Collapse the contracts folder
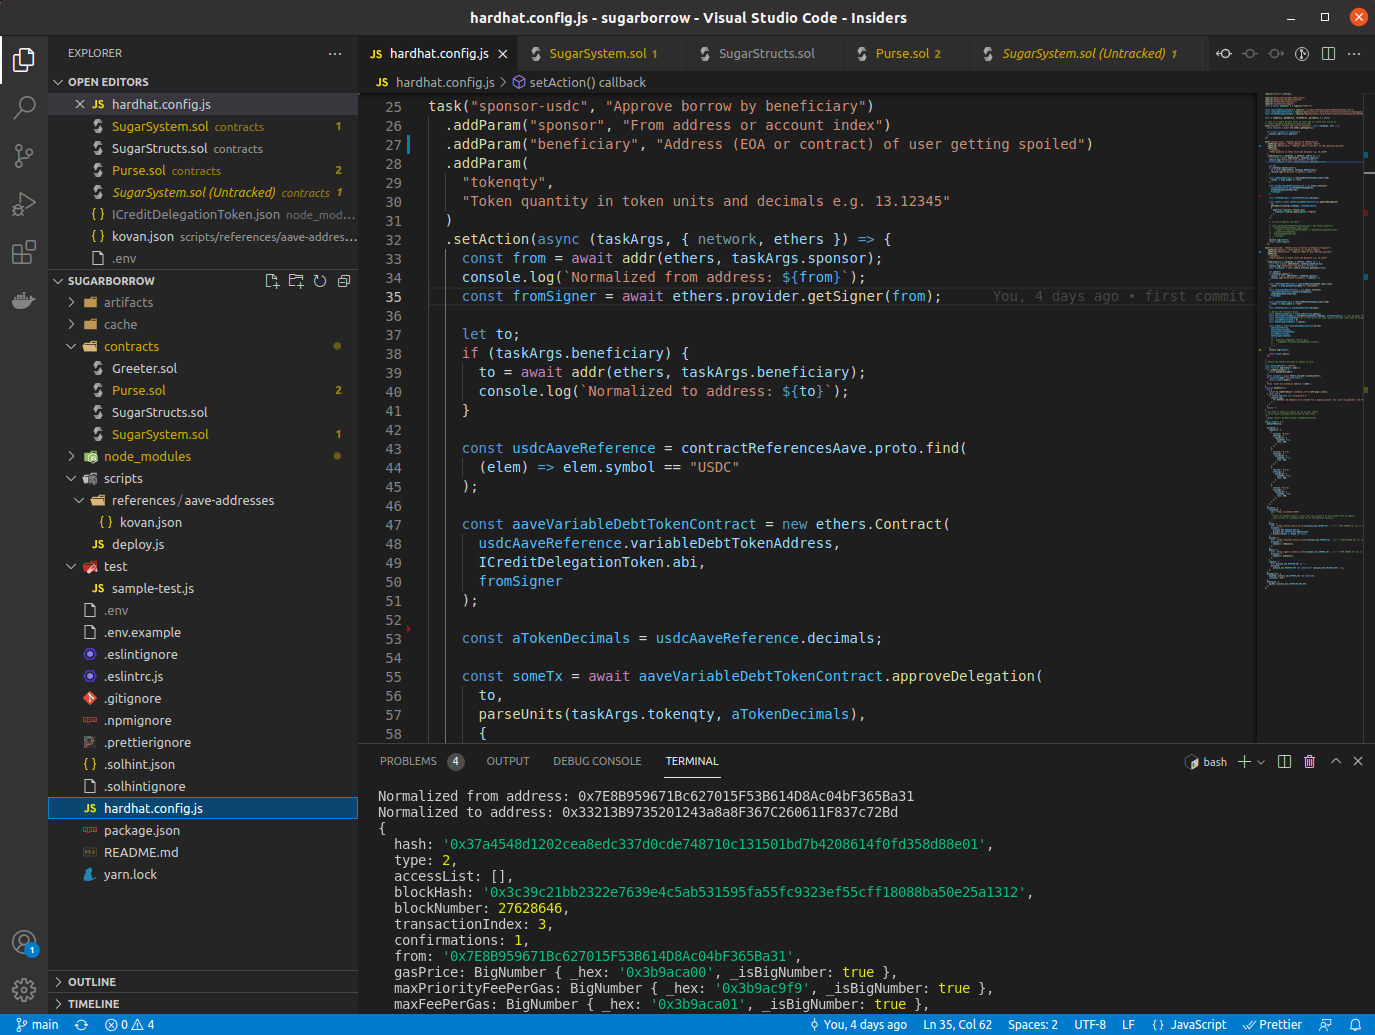Viewport: 1375px width, 1035px height. coord(71,346)
